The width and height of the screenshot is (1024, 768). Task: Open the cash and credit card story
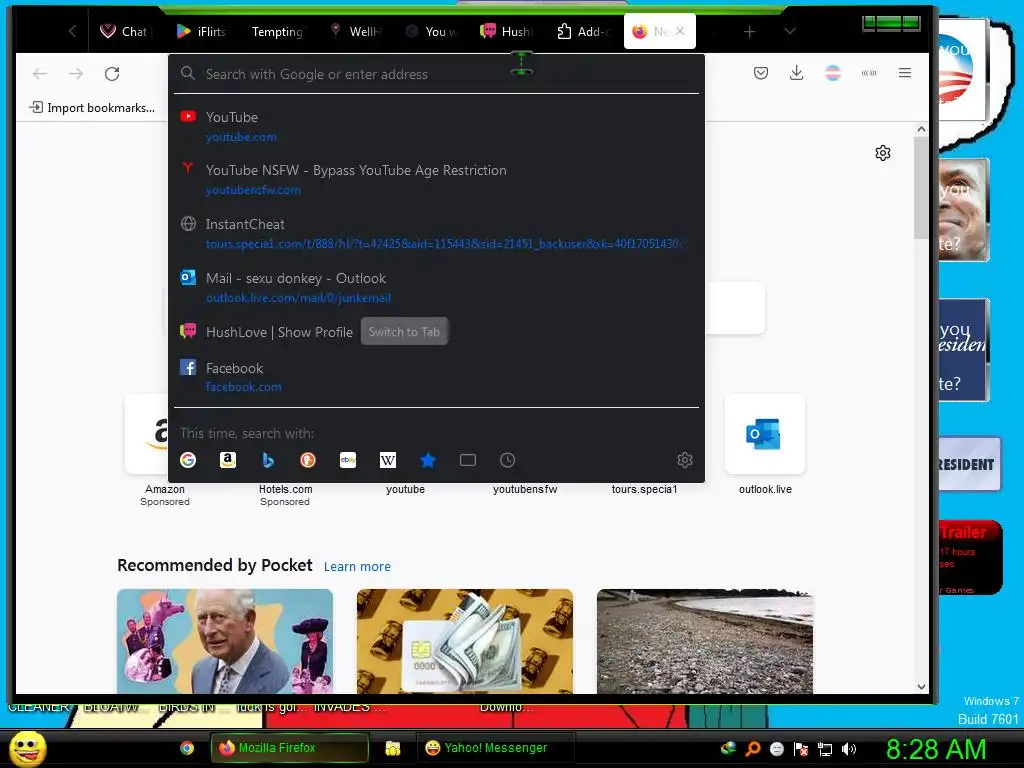(464, 641)
